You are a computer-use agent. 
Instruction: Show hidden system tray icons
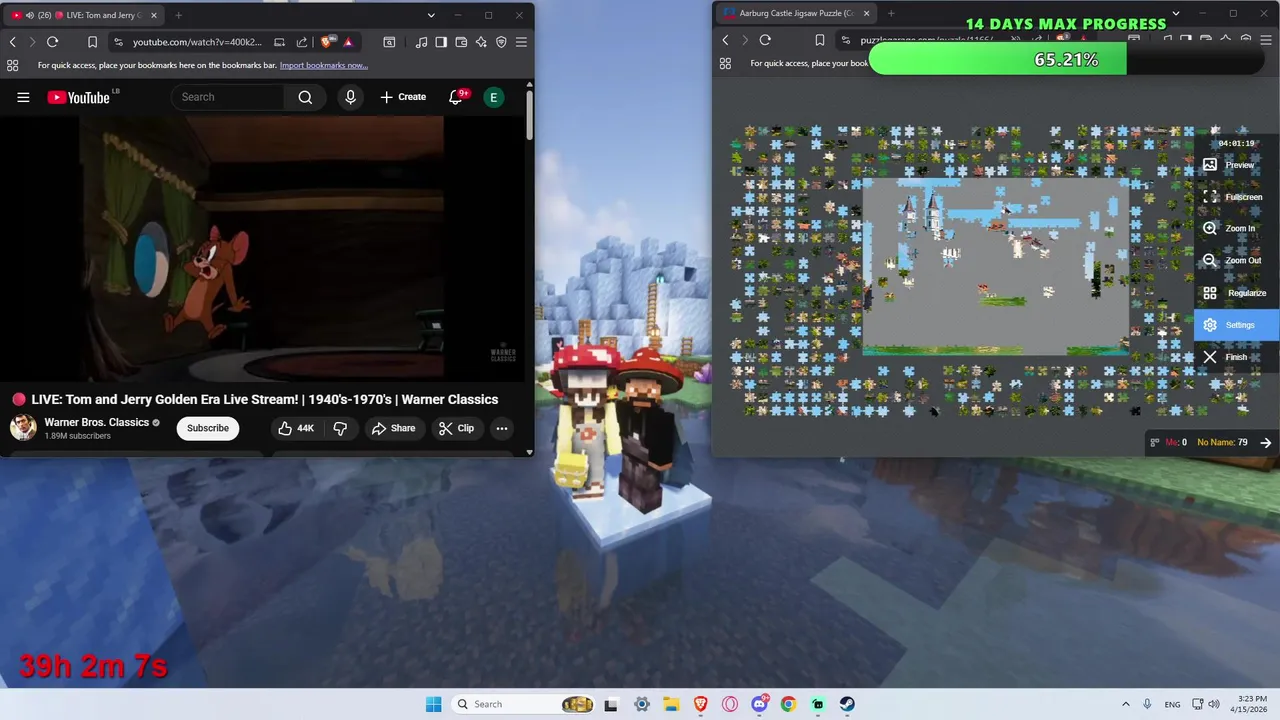(1125, 704)
